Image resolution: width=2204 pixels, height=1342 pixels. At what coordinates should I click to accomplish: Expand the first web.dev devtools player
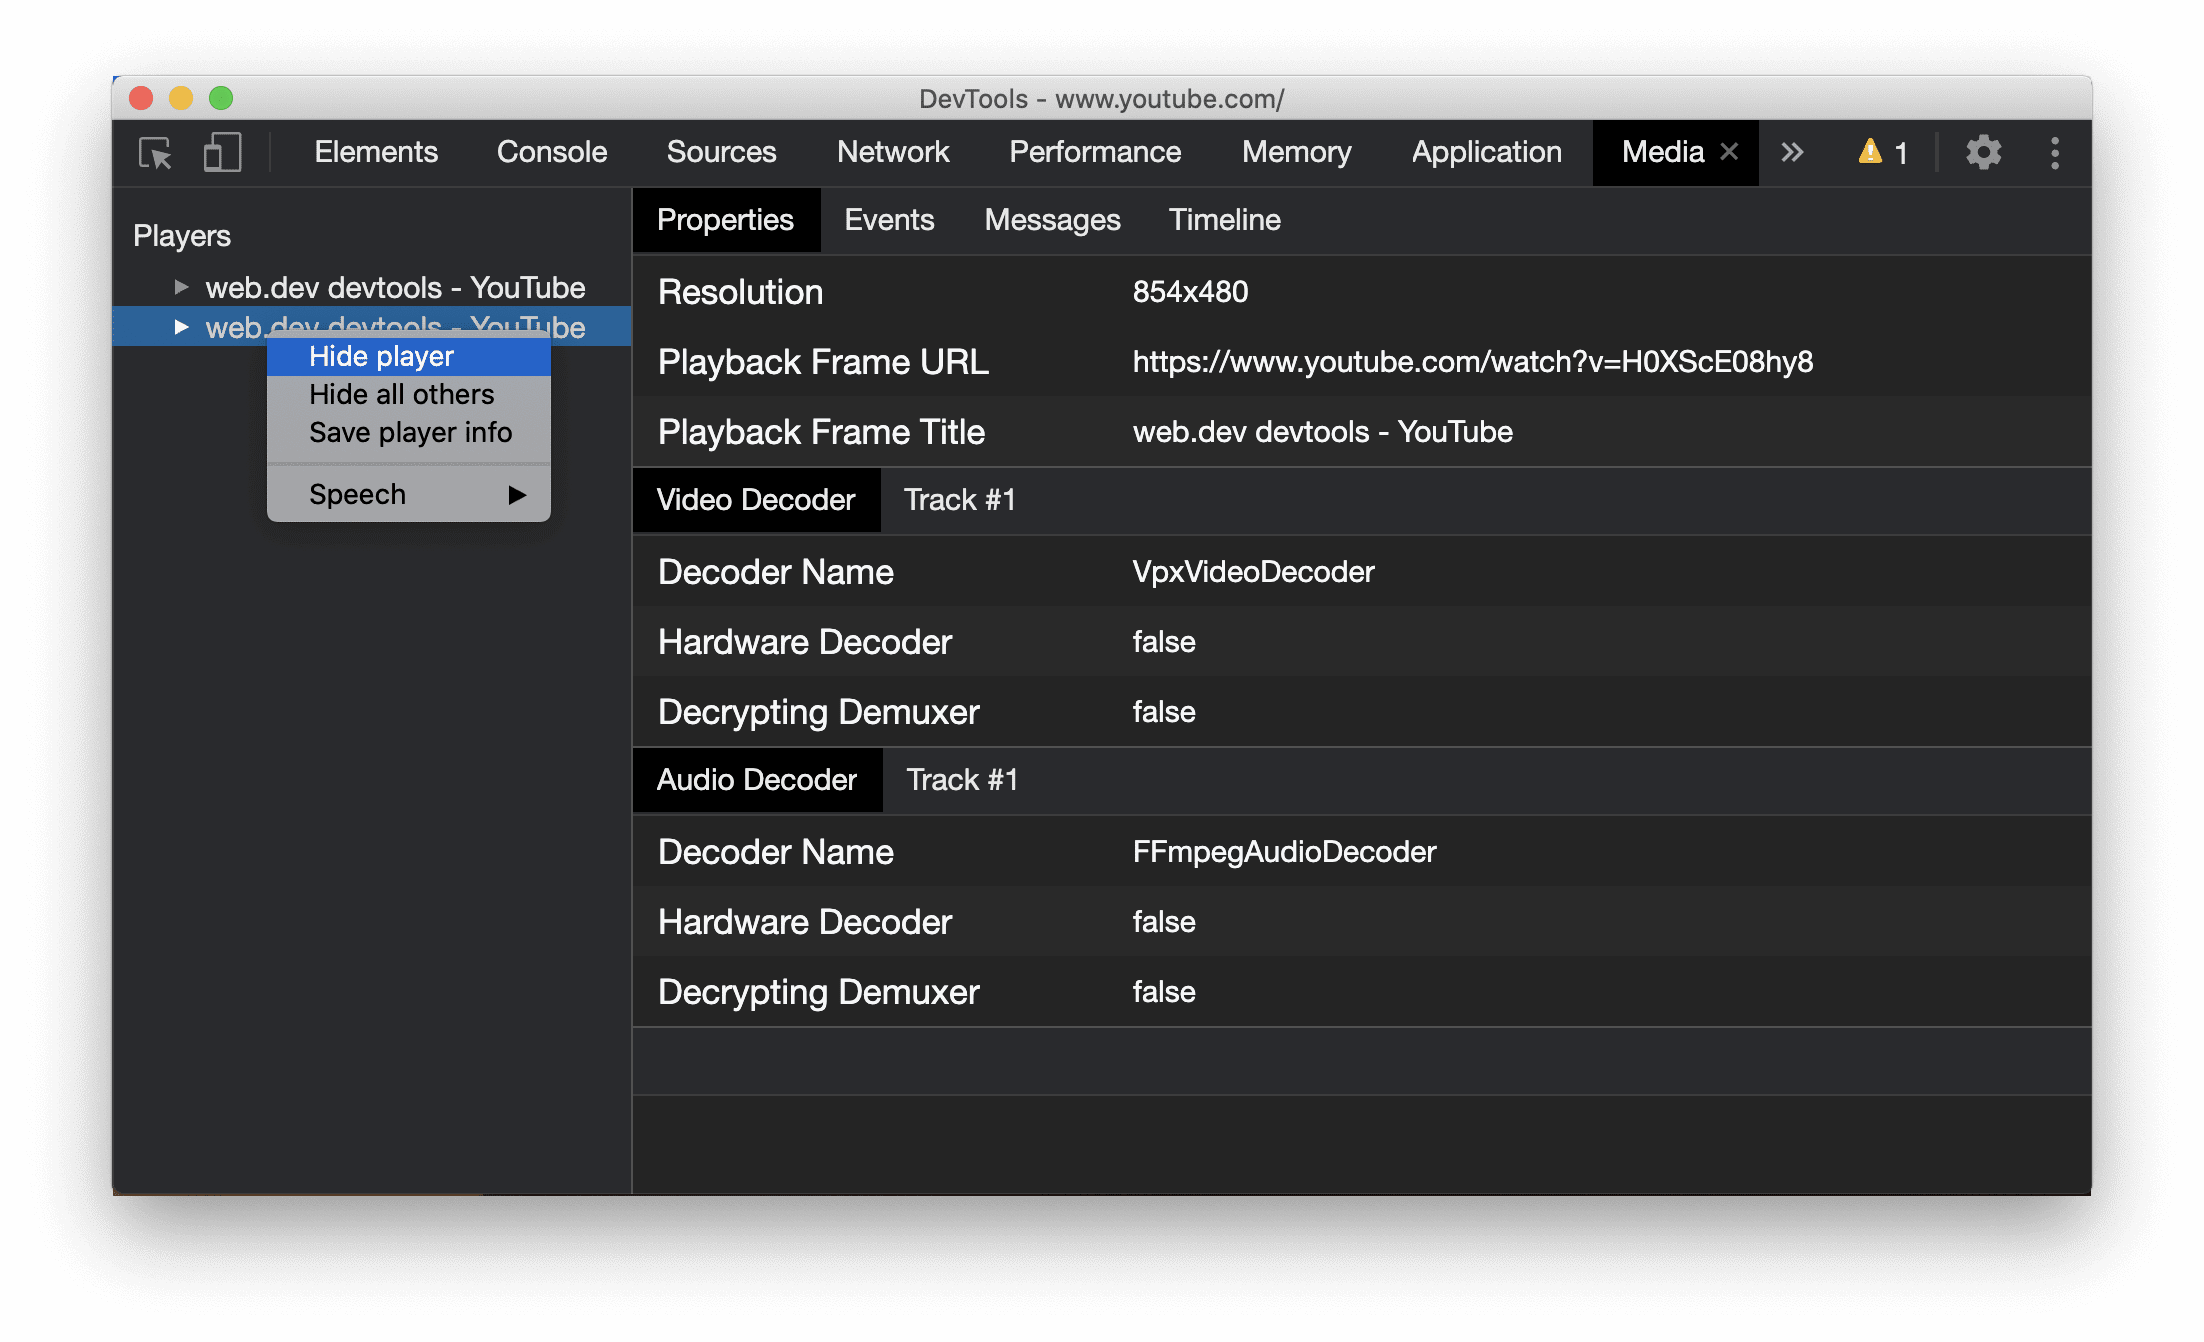181,287
